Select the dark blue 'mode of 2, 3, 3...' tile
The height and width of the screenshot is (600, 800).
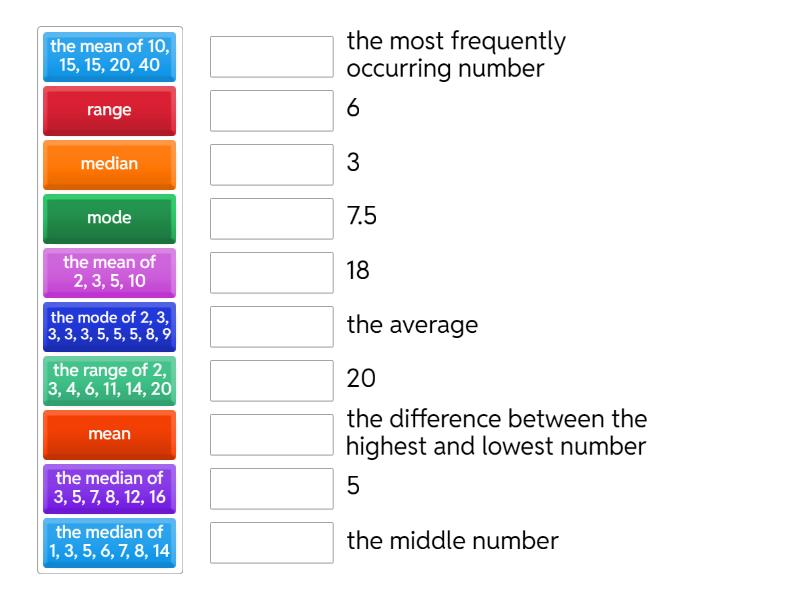point(110,326)
